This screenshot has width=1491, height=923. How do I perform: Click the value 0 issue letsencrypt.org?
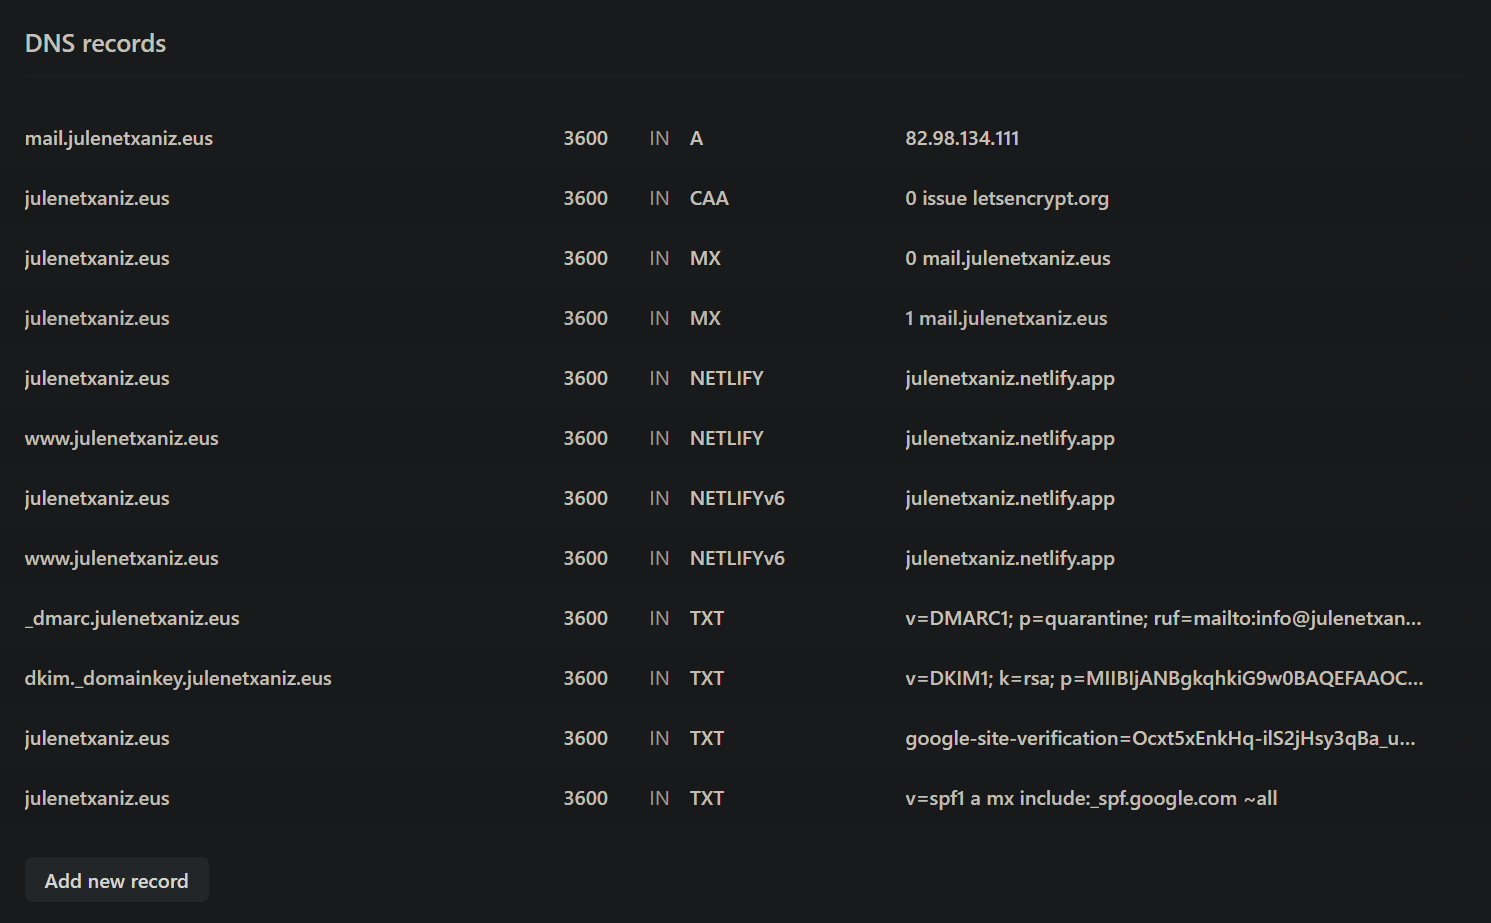tap(1007, 198)
